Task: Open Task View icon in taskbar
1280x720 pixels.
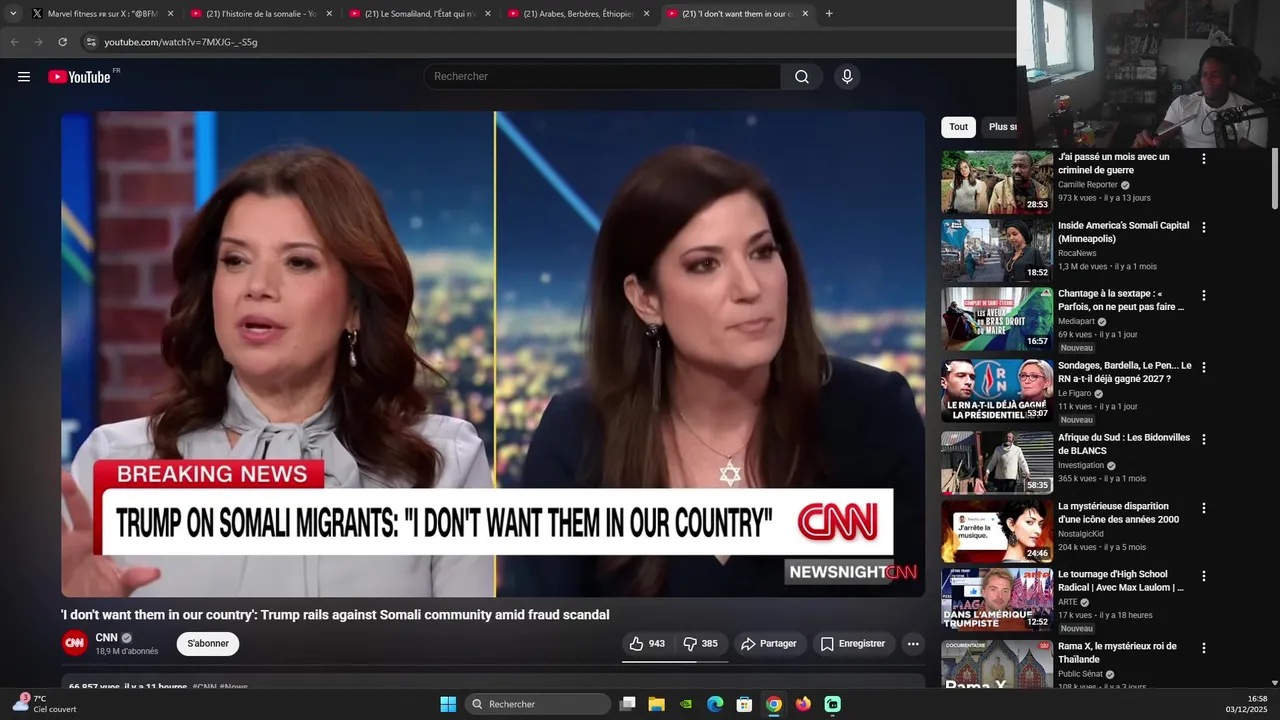Action: tap(627, 704)
